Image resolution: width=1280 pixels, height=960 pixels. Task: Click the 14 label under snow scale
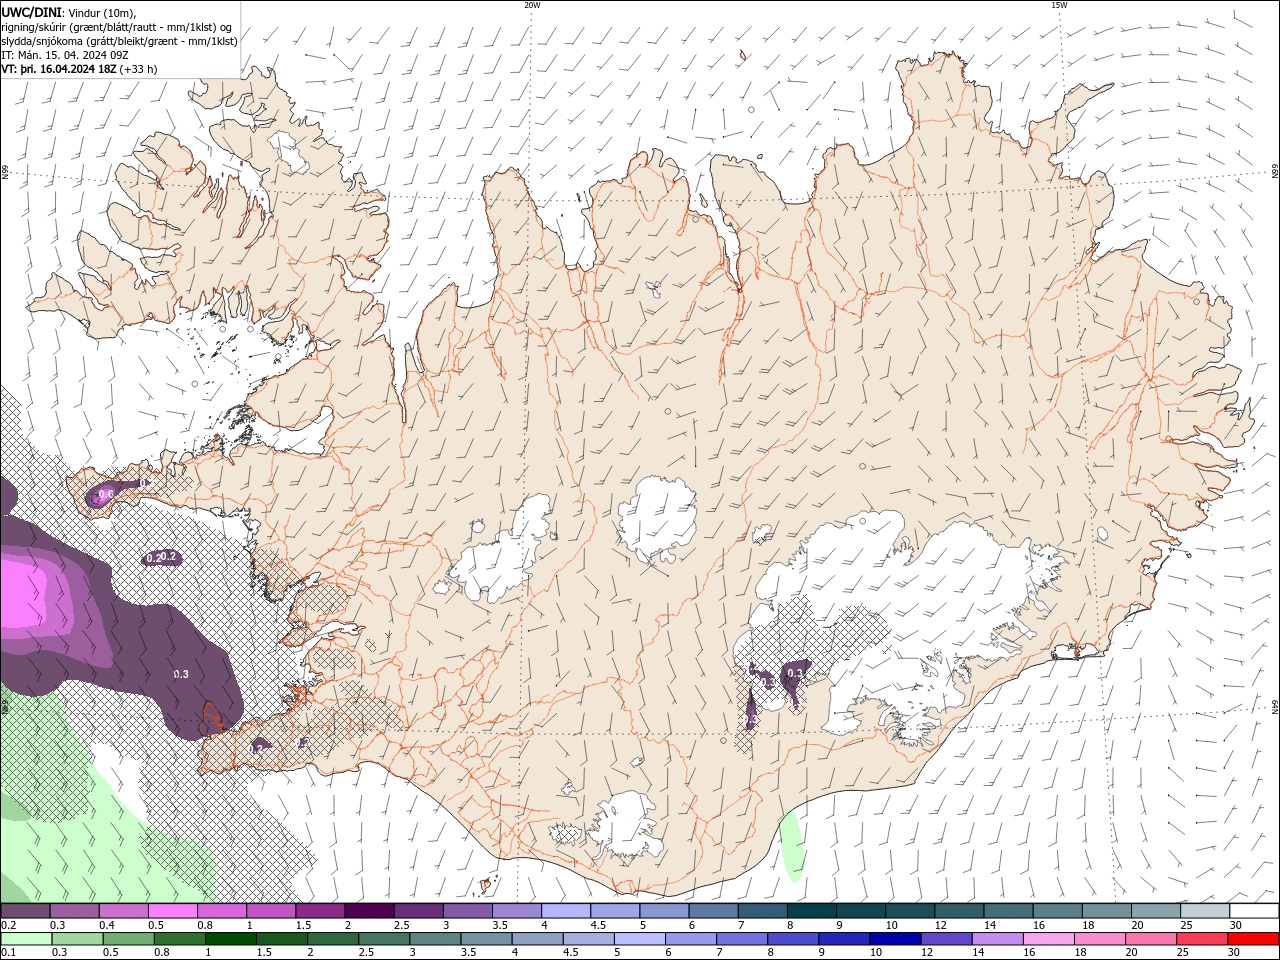990,925
